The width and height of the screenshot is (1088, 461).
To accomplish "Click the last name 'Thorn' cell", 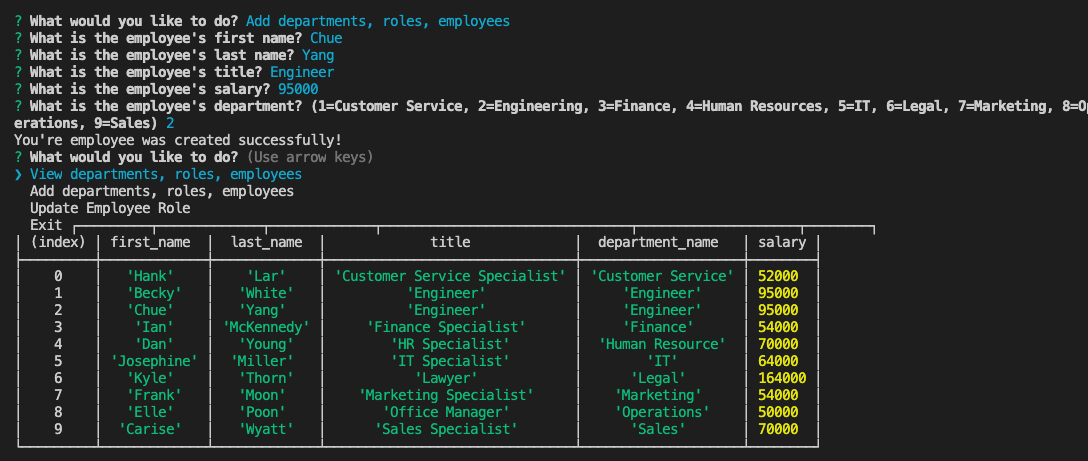I will 266,378.
